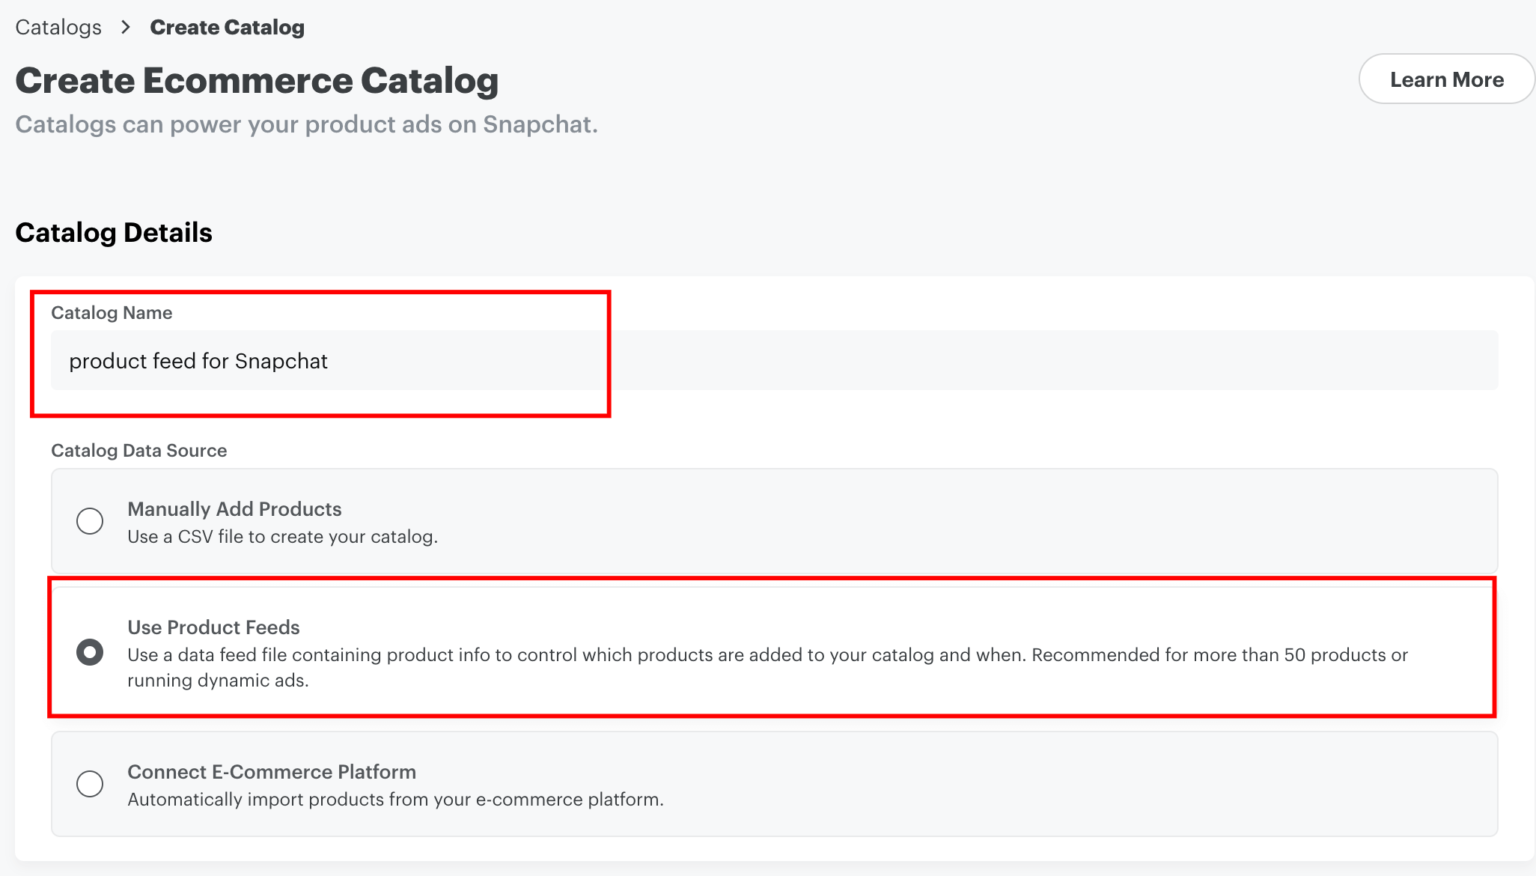Screen dimensions: 1536x876
Task: Deselect the filled Use Product Feeds radio
Action: click(90, 652)
